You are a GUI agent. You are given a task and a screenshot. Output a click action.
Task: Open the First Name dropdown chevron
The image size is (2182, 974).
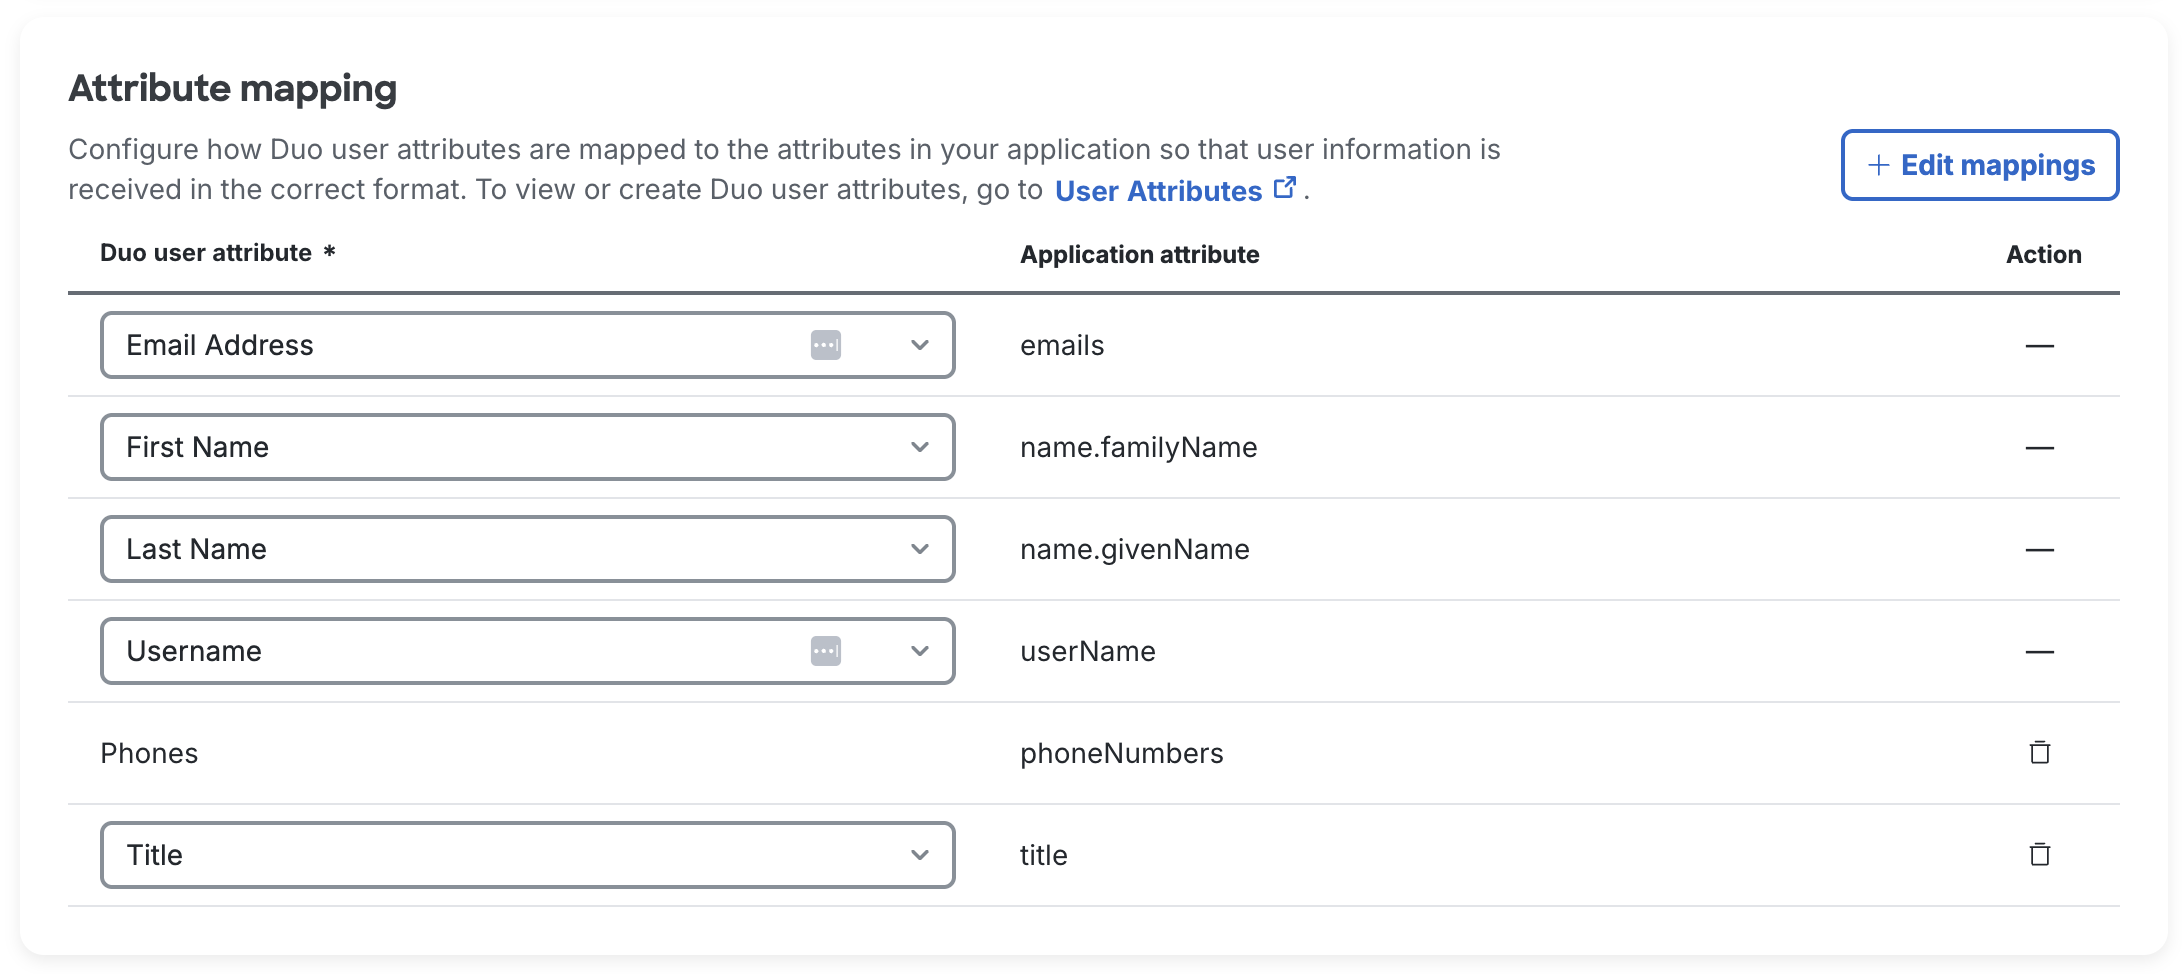[x=920, y=447]
